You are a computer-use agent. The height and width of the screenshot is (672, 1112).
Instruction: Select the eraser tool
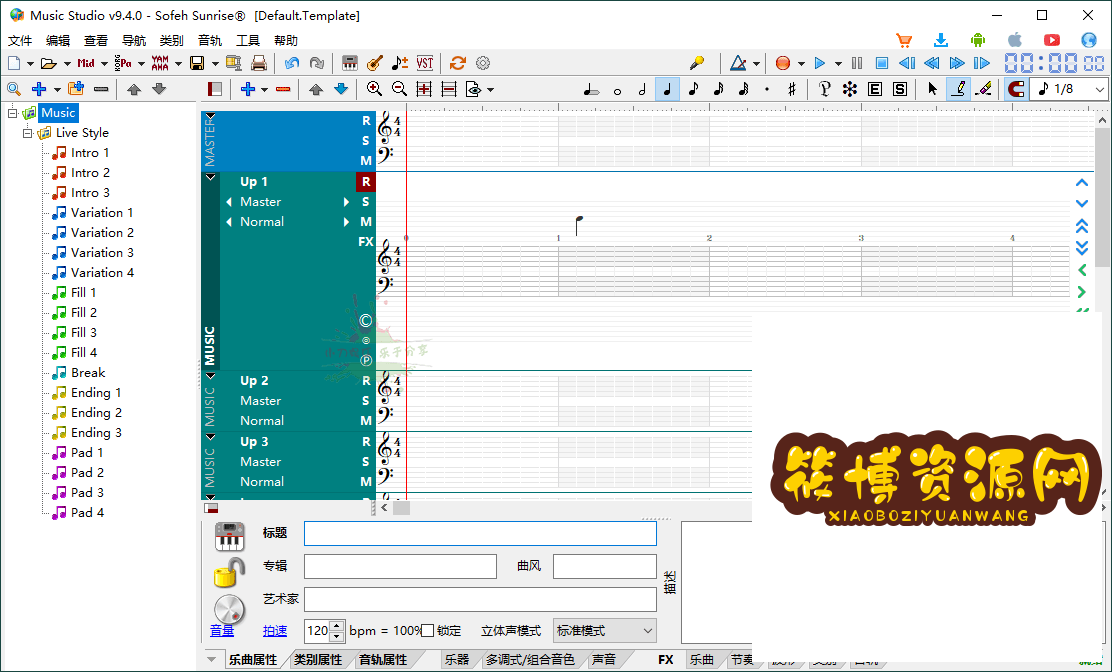tap(984, 89)
